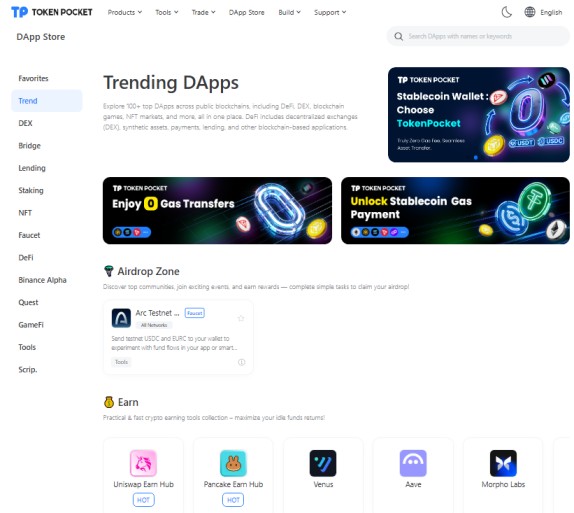The image size is (574, 513).
Task: Expand the Support menu
Action: pyautogui.click(x=330, y=12)
